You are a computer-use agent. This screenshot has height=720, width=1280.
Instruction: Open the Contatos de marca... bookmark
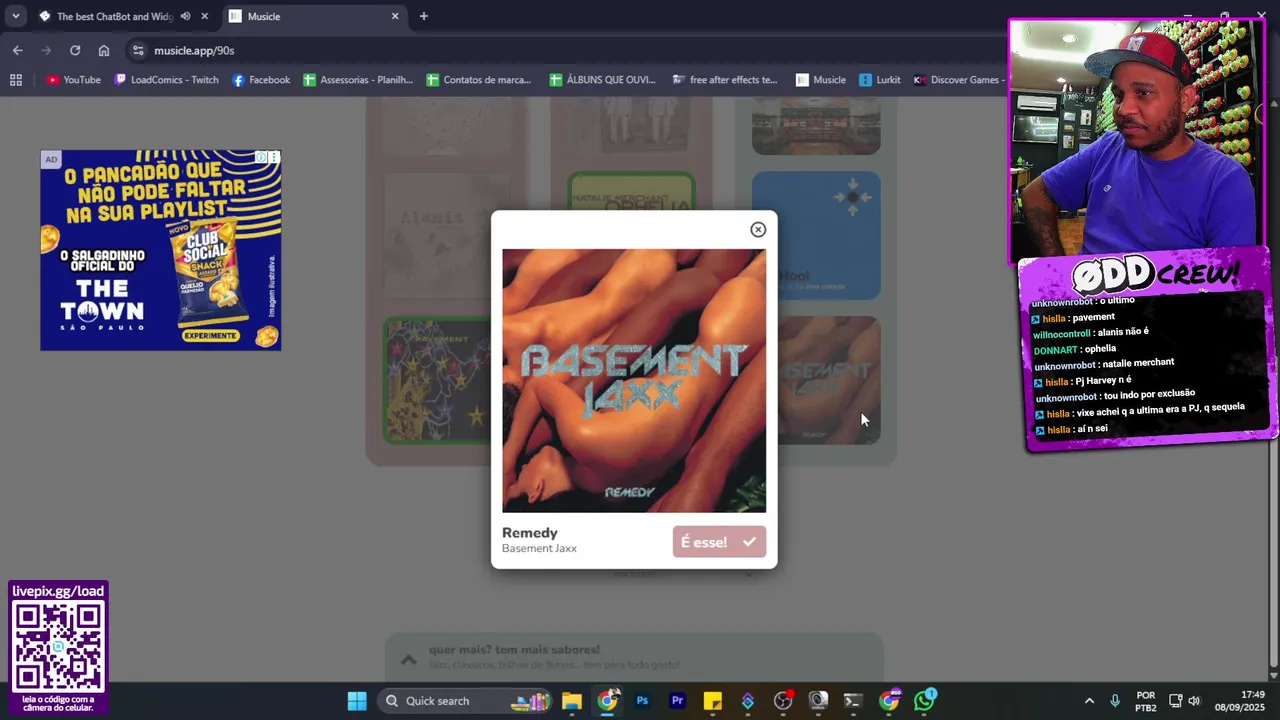click(479, 80)
